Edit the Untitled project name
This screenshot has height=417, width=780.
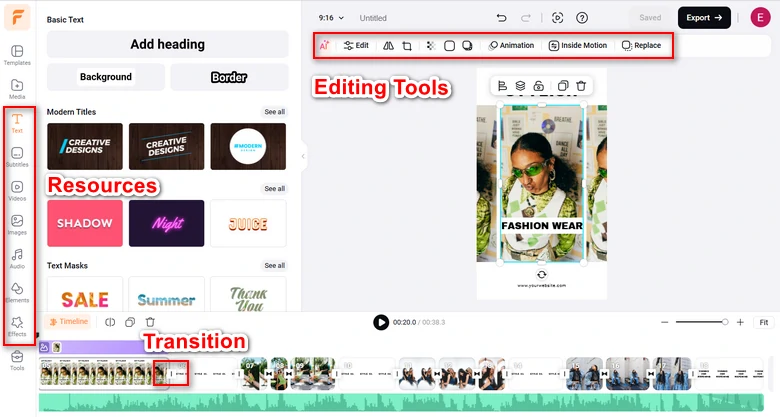tap(373, 18)
